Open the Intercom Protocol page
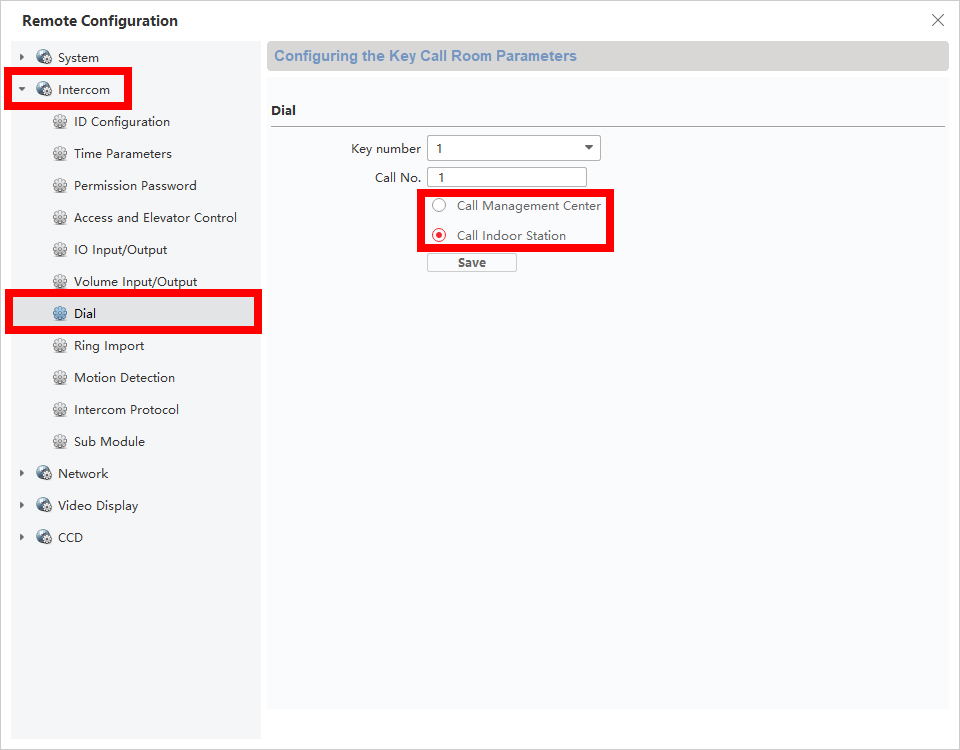This screenshot has width=960, height=750. pyautogui.click(x=126, y=410)
